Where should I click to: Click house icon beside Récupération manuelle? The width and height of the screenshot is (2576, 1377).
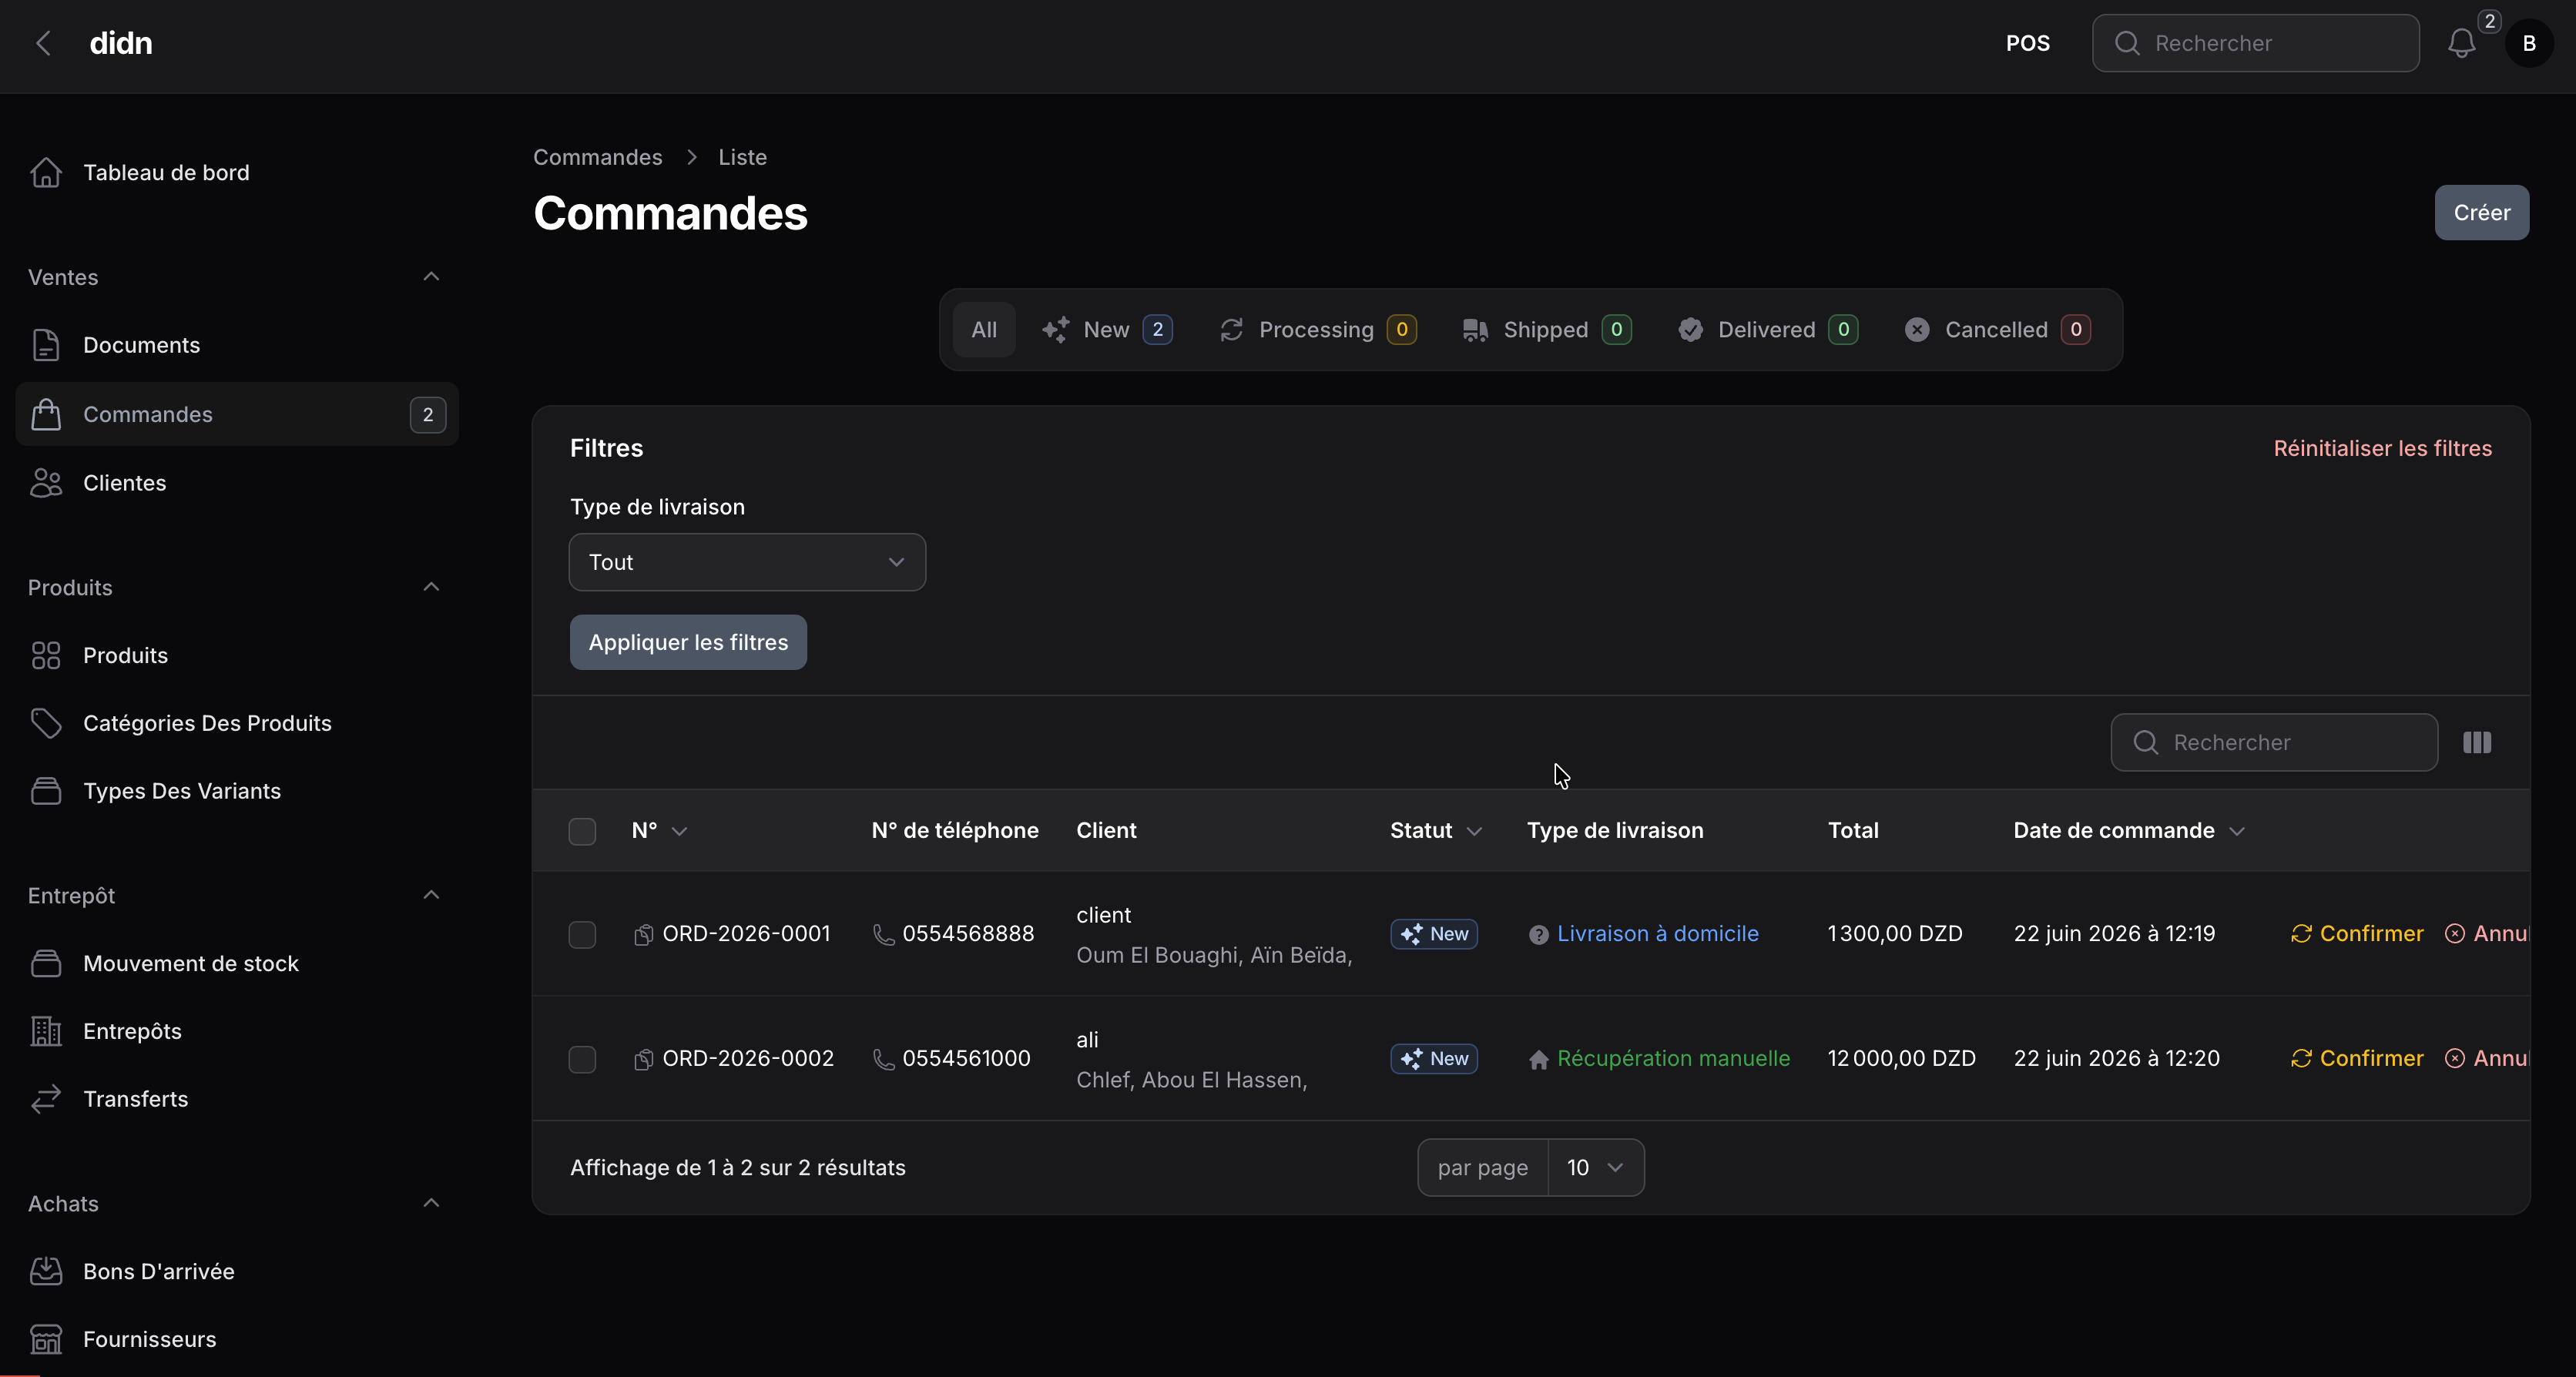1538,1059
